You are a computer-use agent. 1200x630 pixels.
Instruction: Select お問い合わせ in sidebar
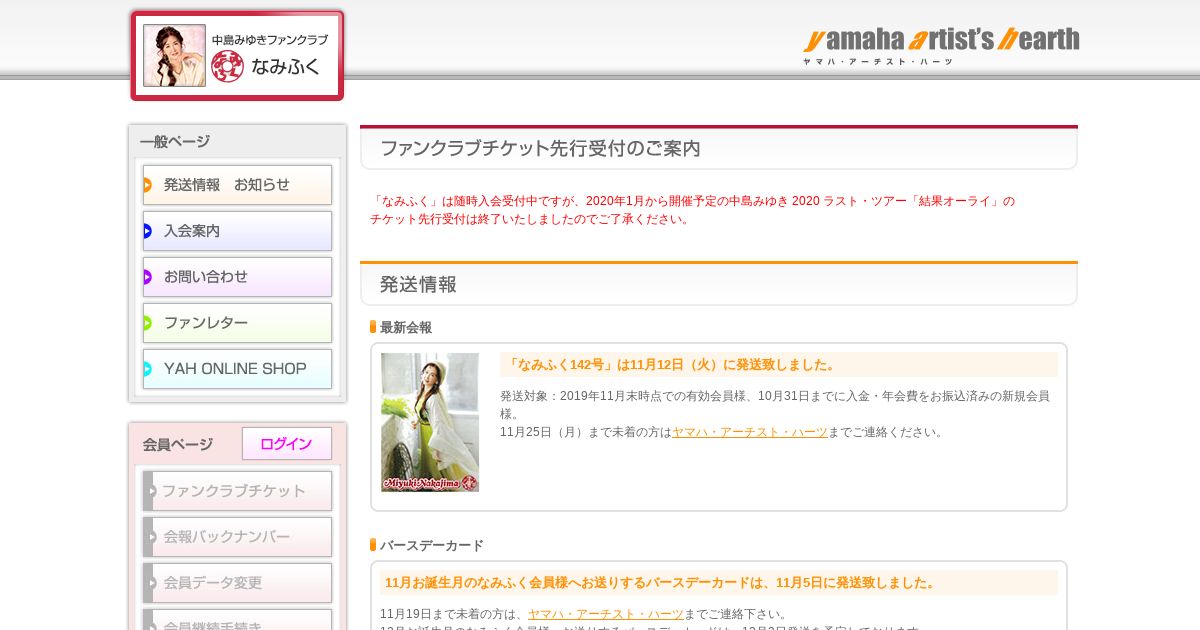click(237, 277)
